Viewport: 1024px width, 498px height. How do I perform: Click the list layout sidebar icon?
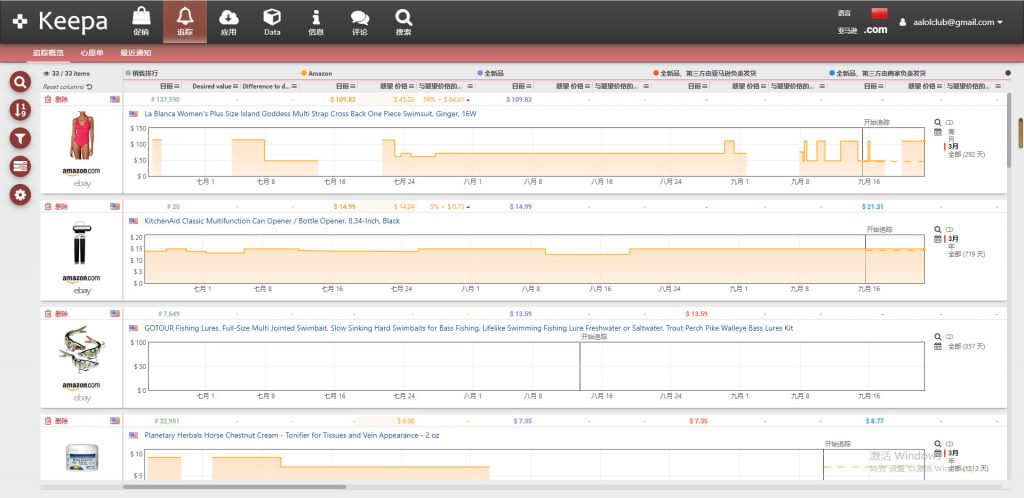coord(18,166)
